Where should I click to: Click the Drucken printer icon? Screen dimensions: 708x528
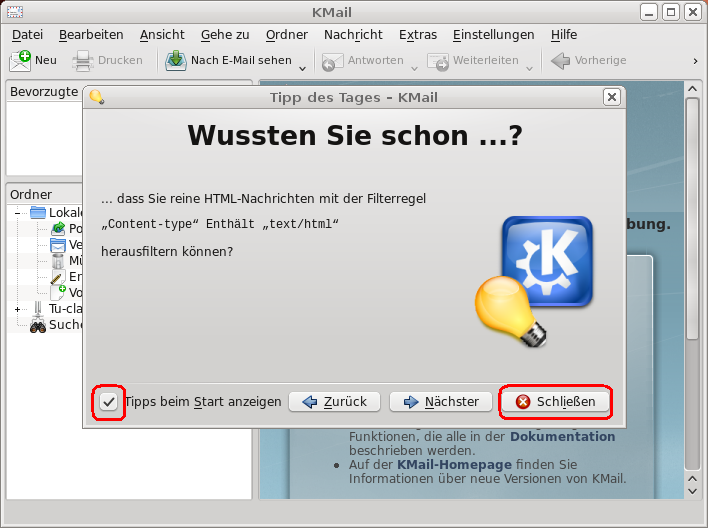tap(83, 61)
